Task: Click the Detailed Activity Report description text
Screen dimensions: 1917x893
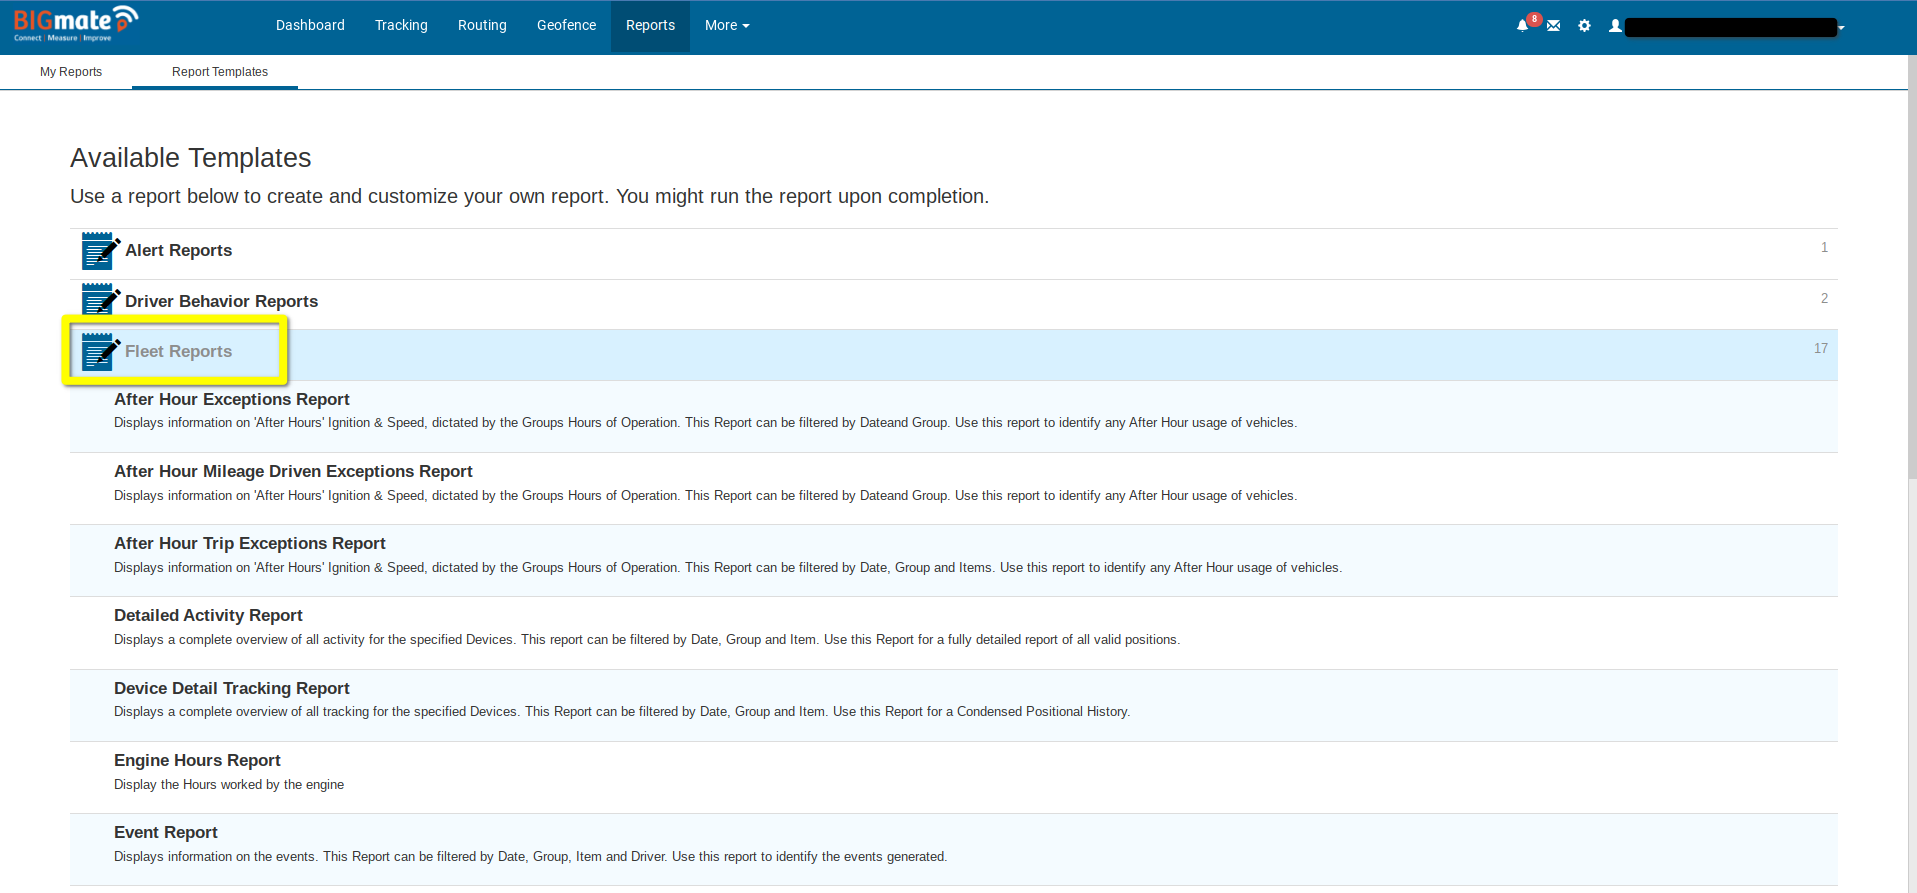Action: click(647, 639)
